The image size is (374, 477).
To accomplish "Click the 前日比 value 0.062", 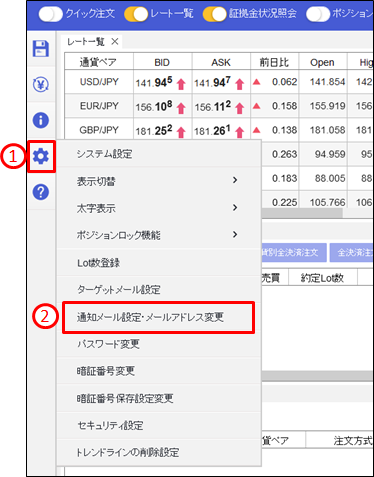I will [x=284, y=82].
